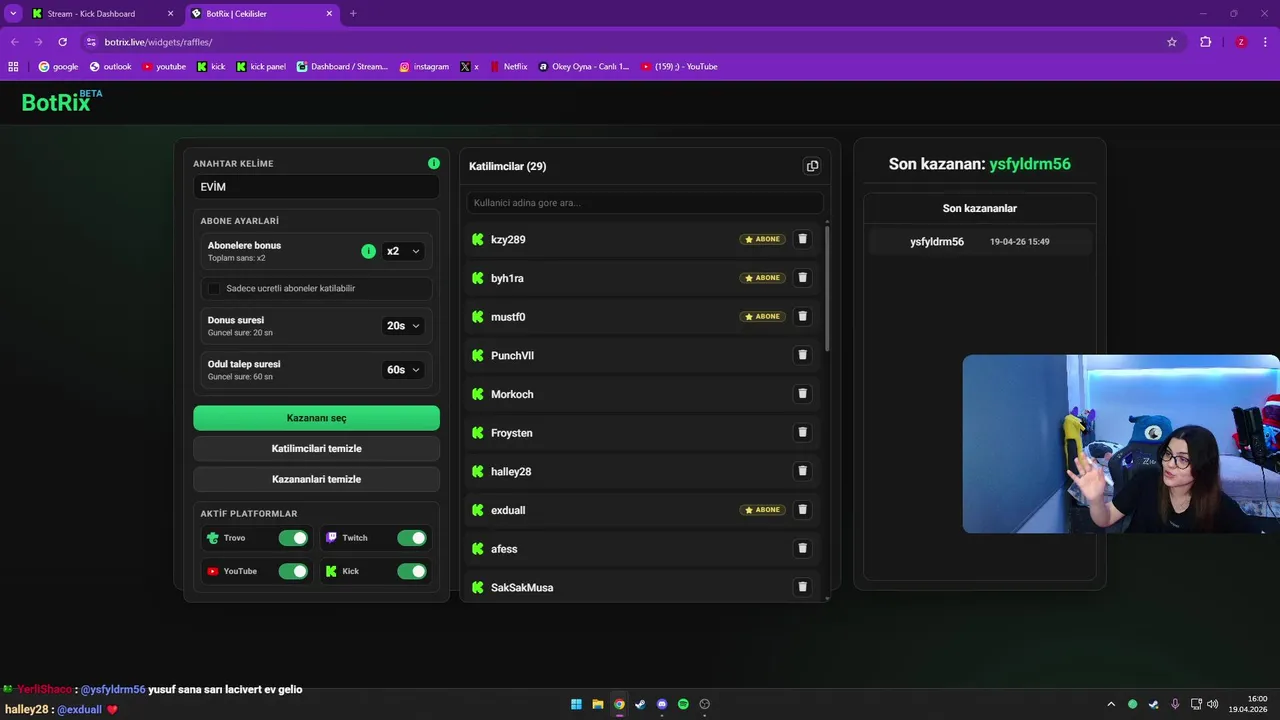This screenshot has width=1280, height=720.
Task: Click info icon beside Abonelere bonus
Action: (x=368, y=251)
